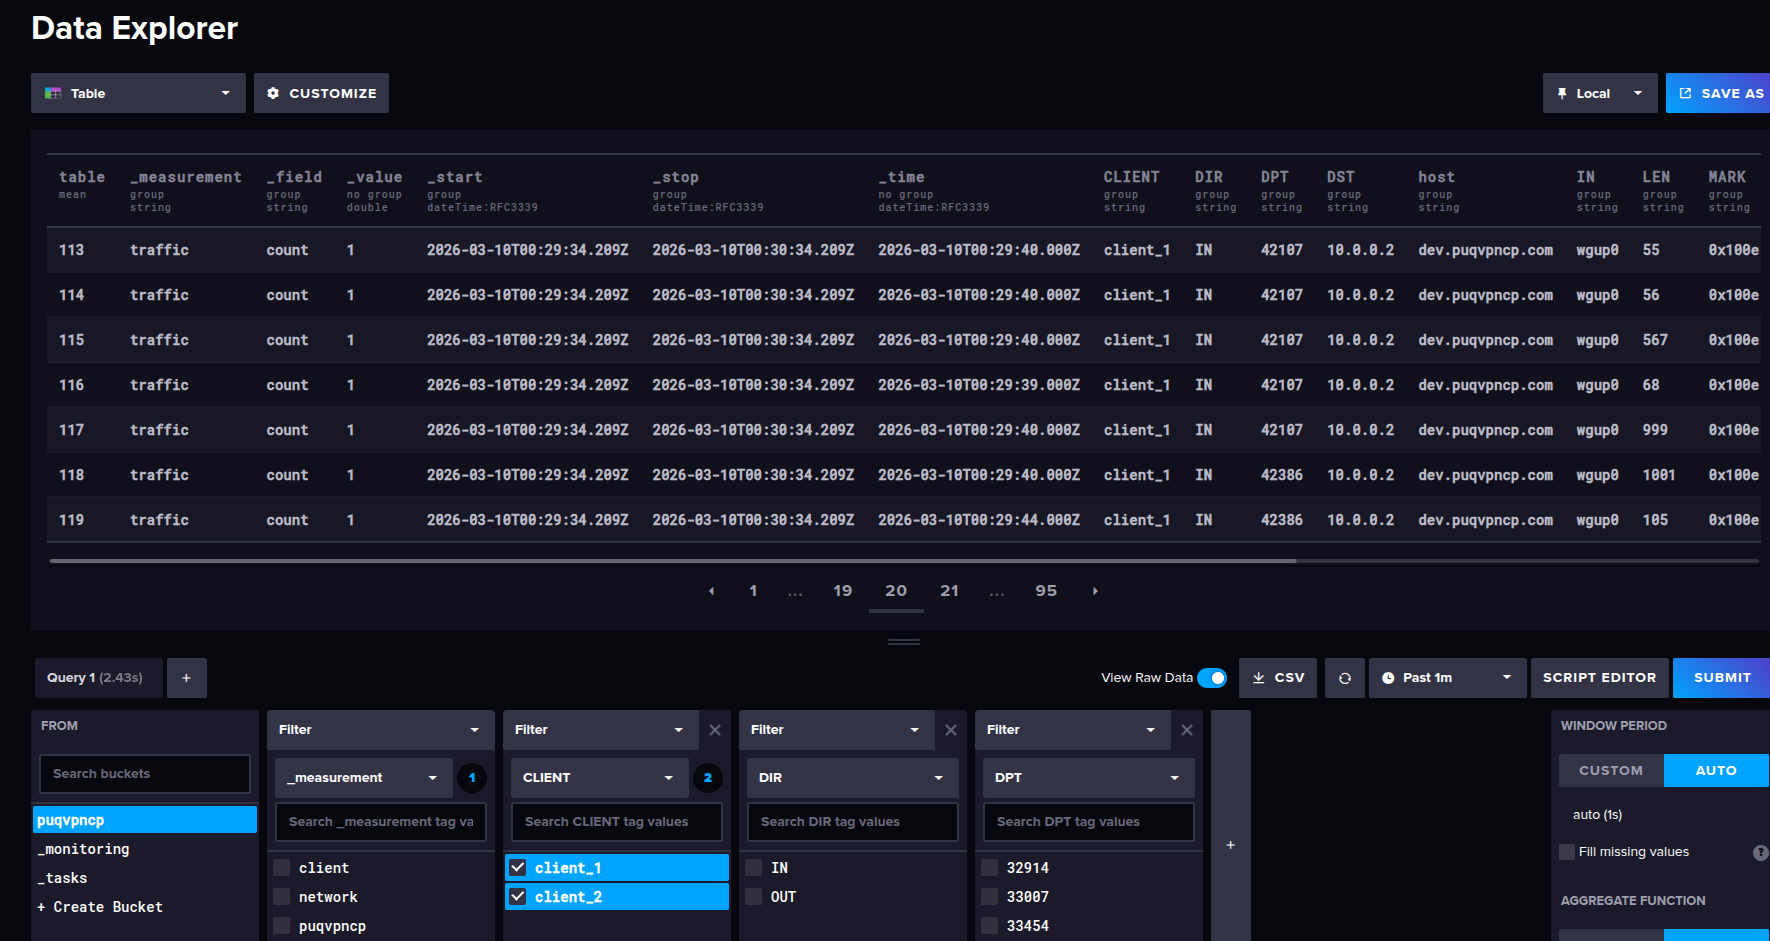Click table number 119 cell
Image resolution: width=1770 pixels, height=941 pixels.
point(71,520)
